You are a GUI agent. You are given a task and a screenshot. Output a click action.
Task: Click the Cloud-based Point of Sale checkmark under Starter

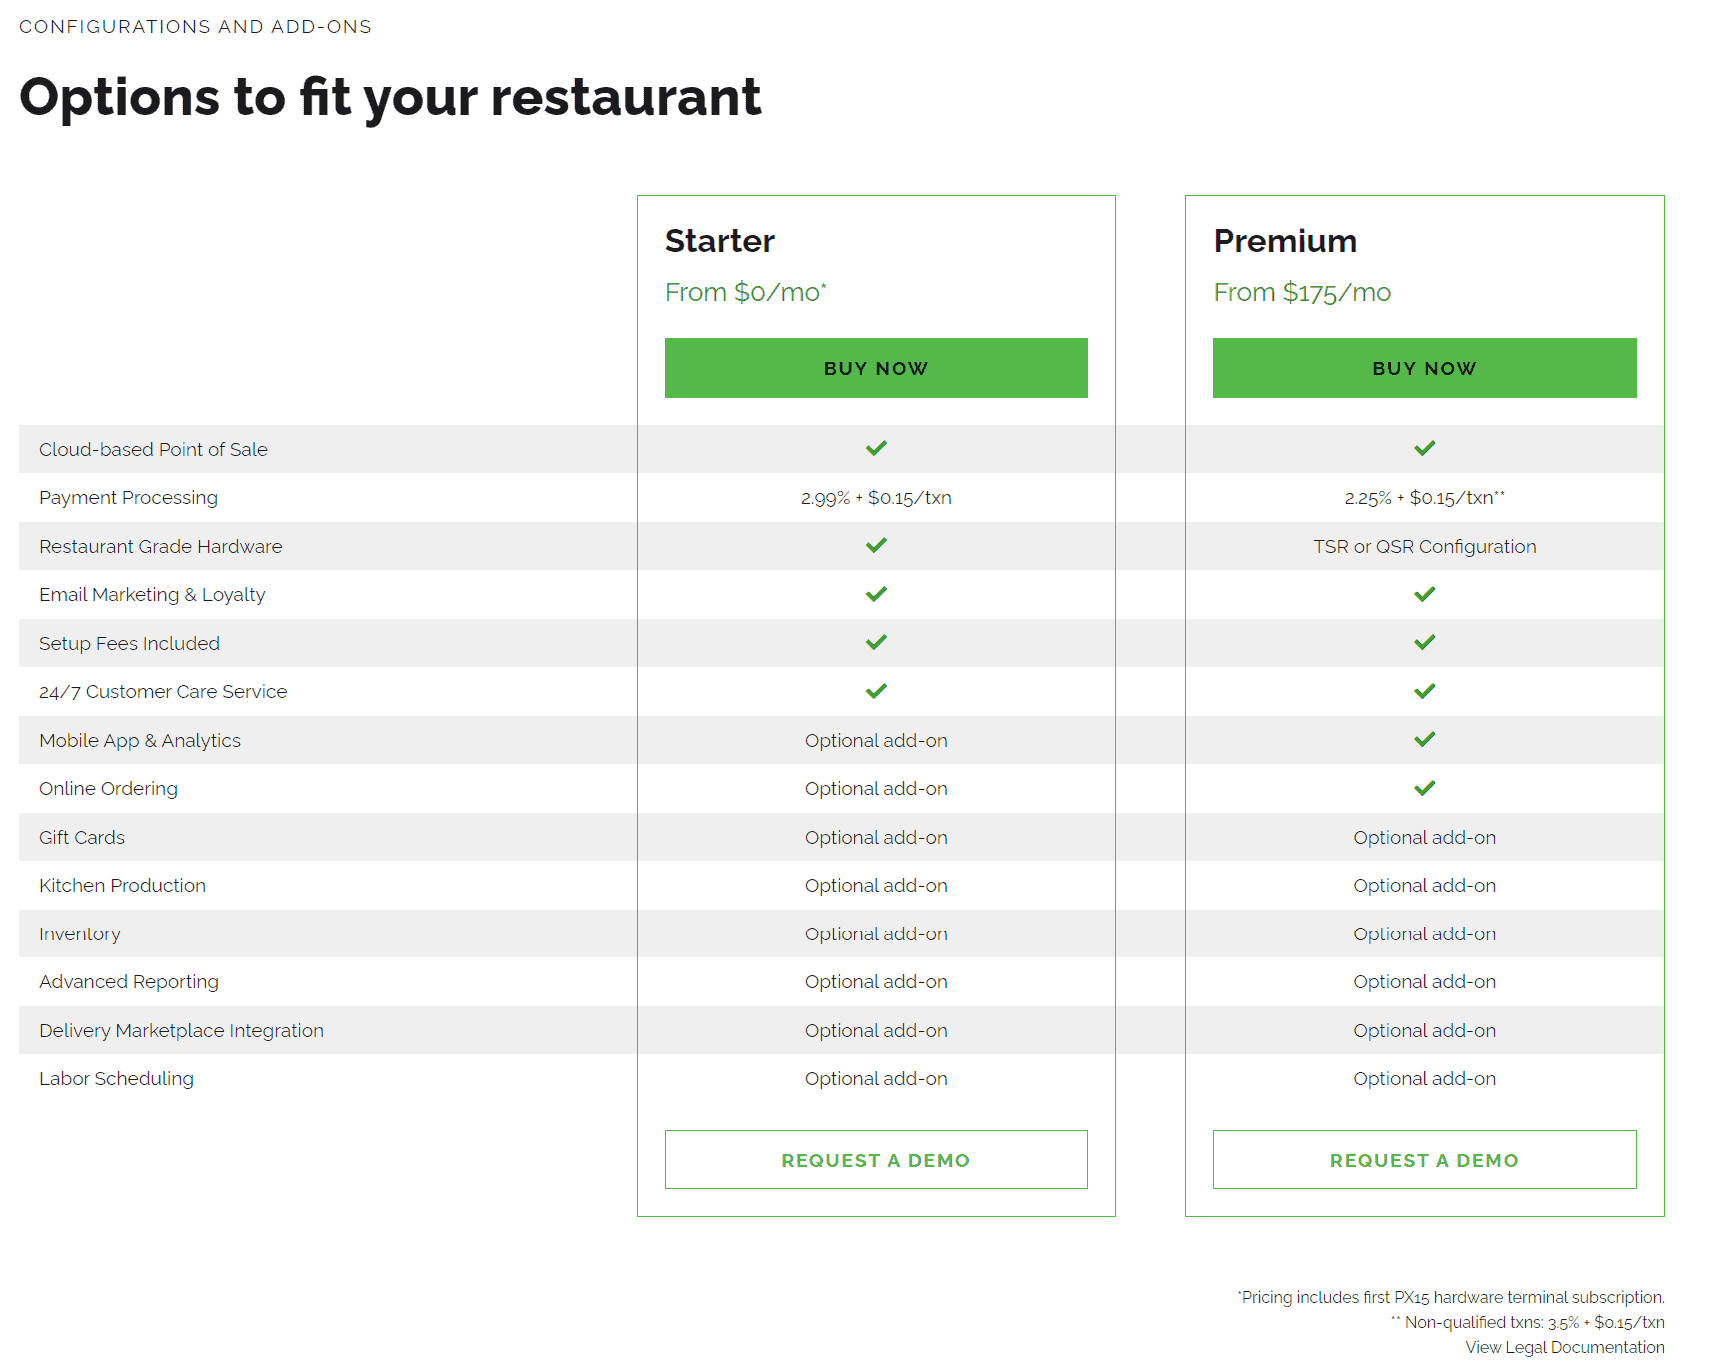click(x=876, y=448)
